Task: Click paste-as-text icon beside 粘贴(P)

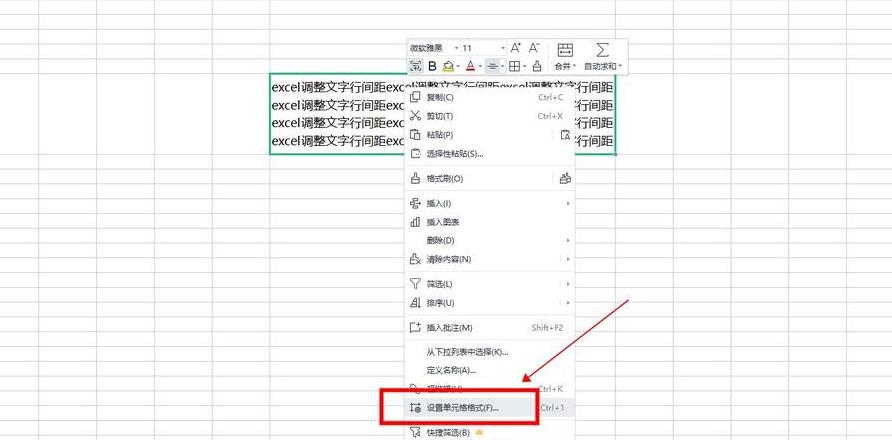Action: 565,135
